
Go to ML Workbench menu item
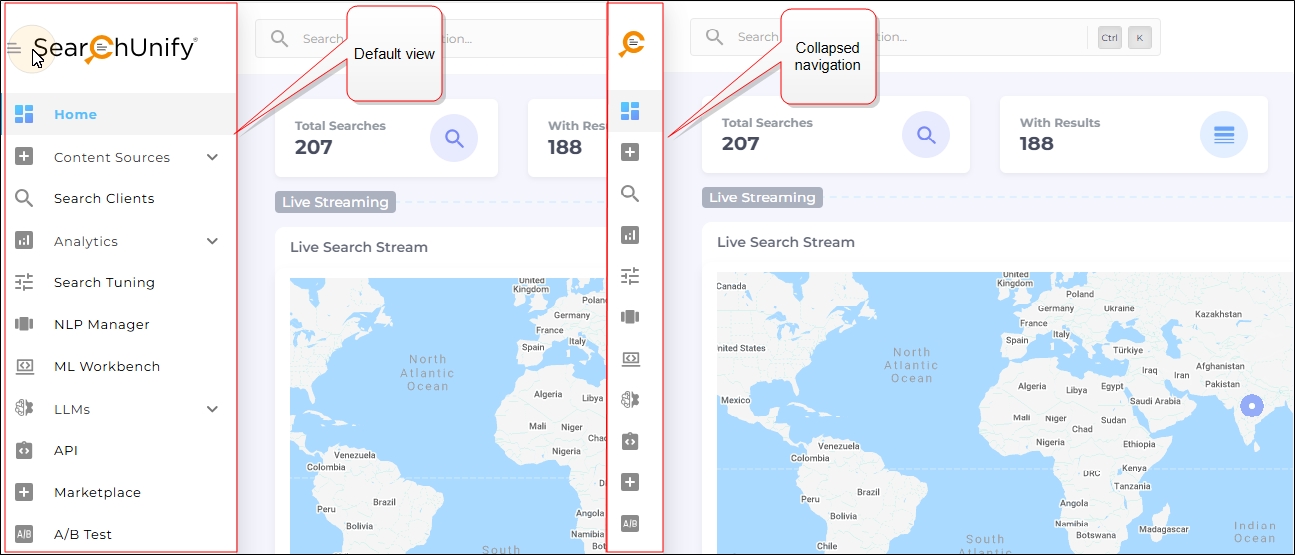pos(107,367)
